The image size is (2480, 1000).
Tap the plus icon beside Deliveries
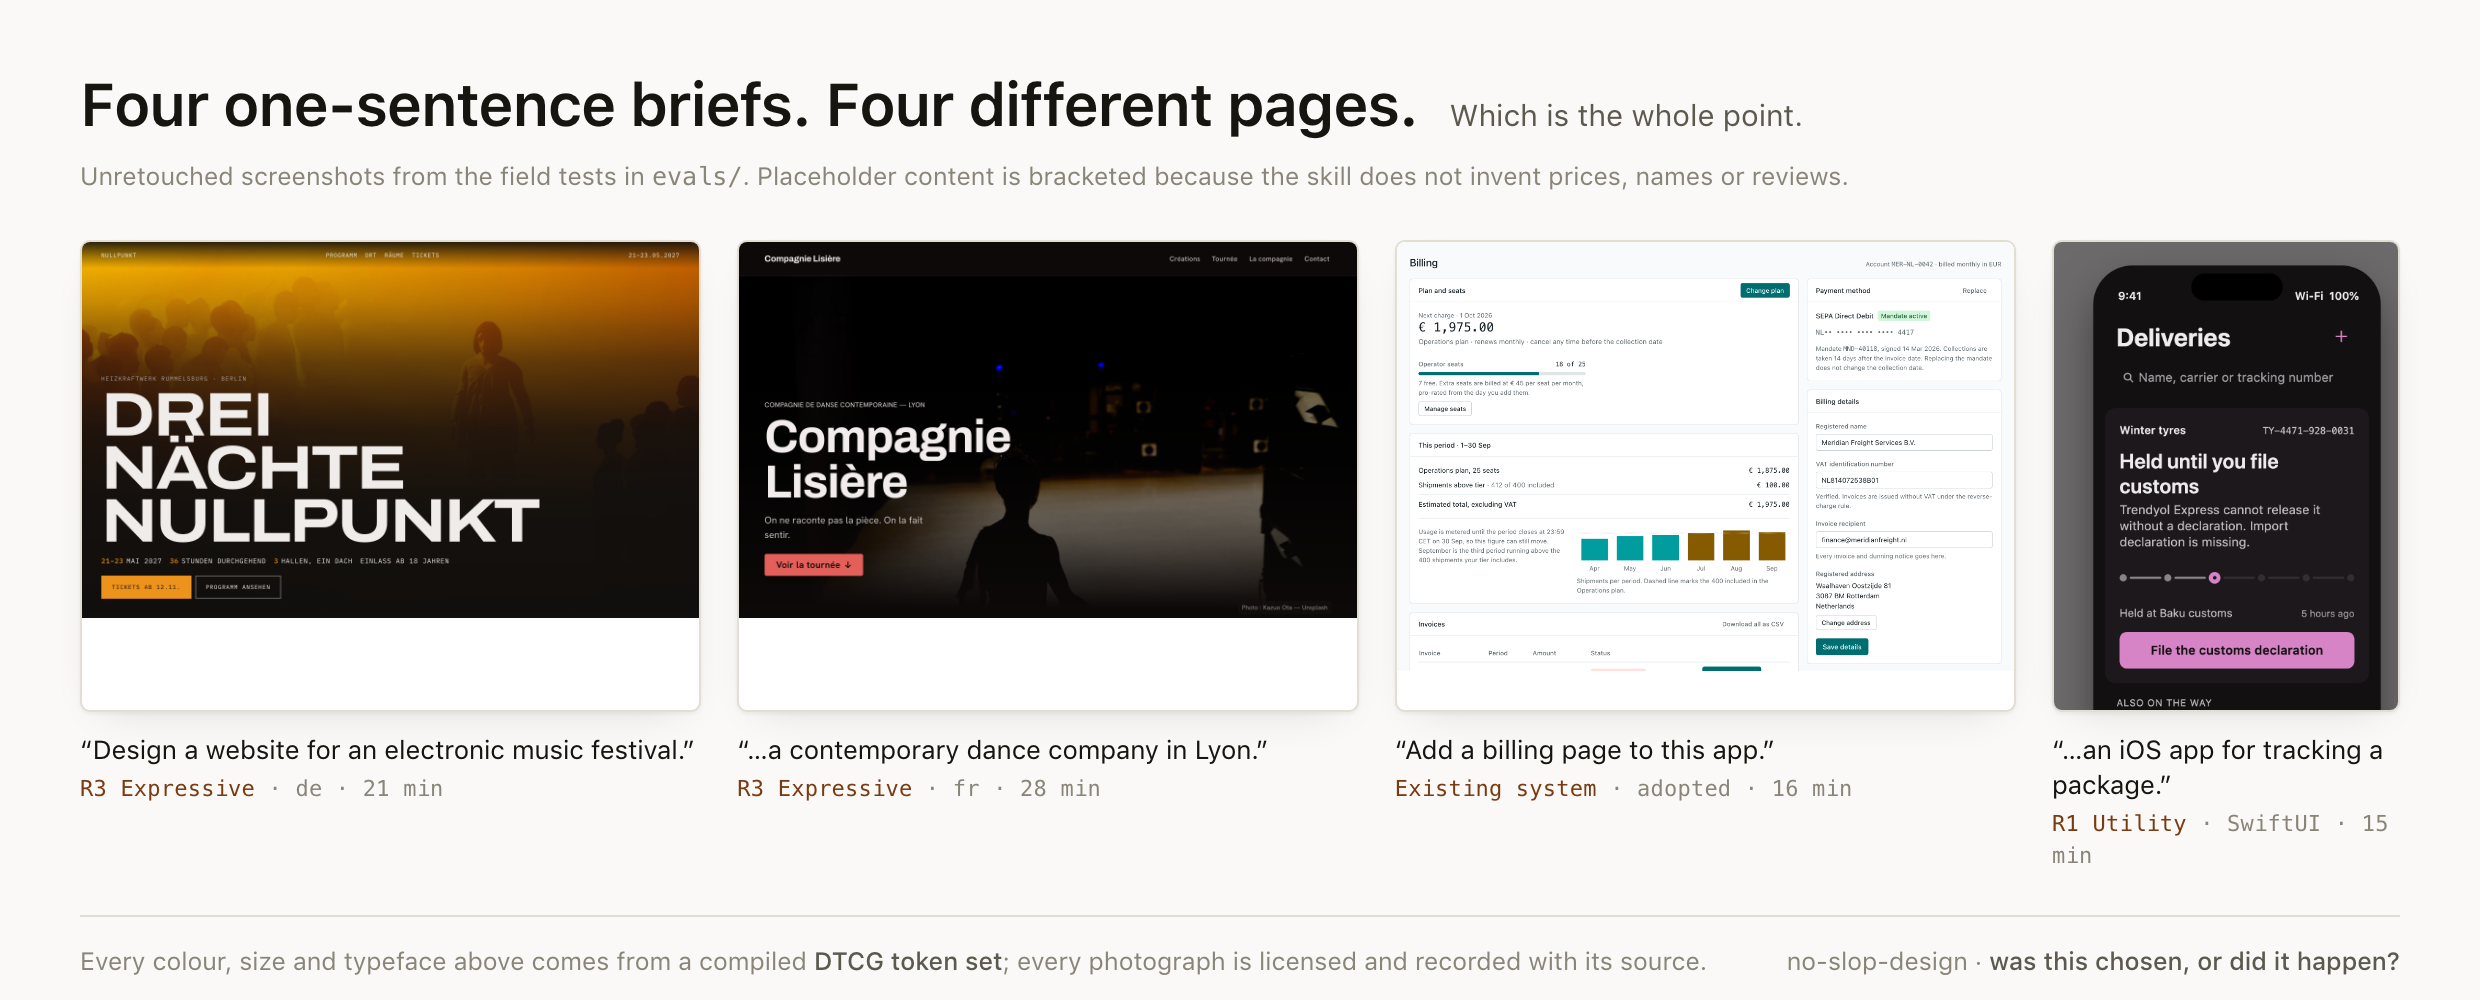pyautogui.click(x=2341, y=337)
